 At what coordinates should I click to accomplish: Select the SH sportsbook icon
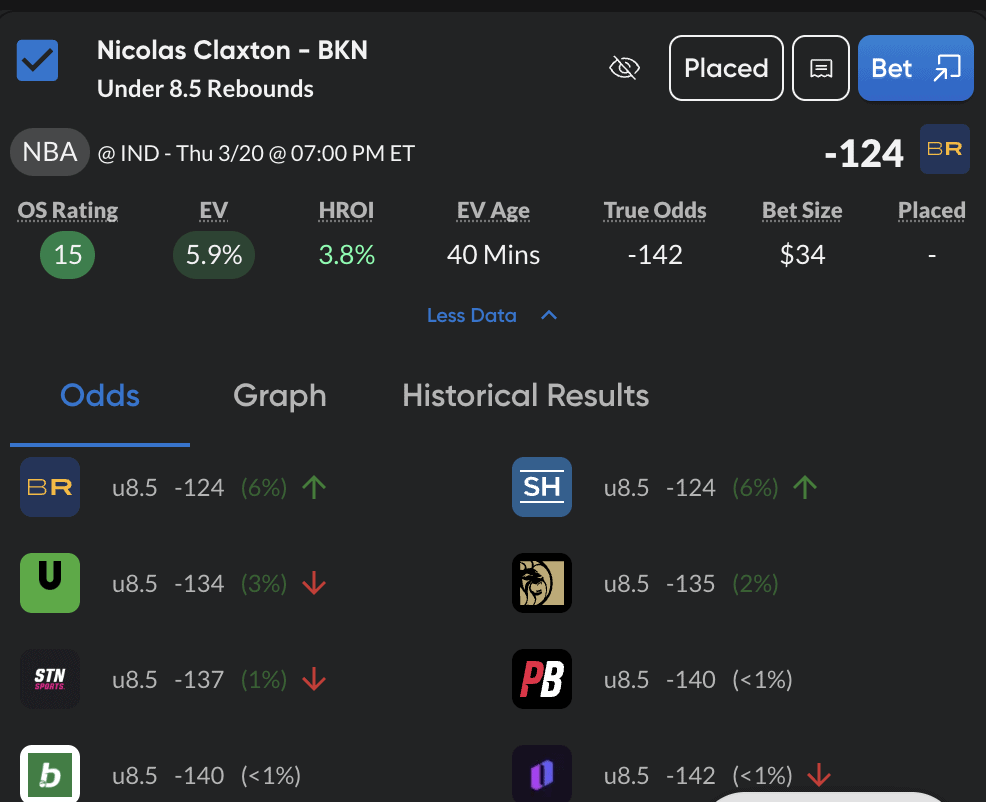pyautogui.click(x=541, y=487)
